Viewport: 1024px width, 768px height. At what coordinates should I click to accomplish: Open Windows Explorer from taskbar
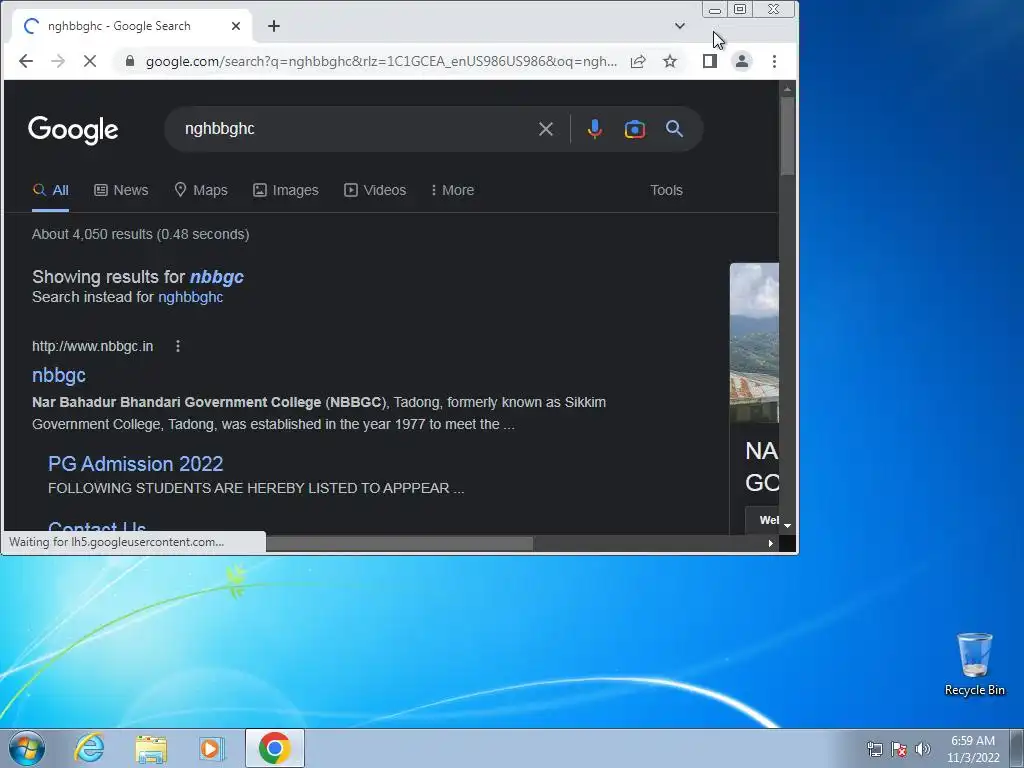click(x=151, y=748)
